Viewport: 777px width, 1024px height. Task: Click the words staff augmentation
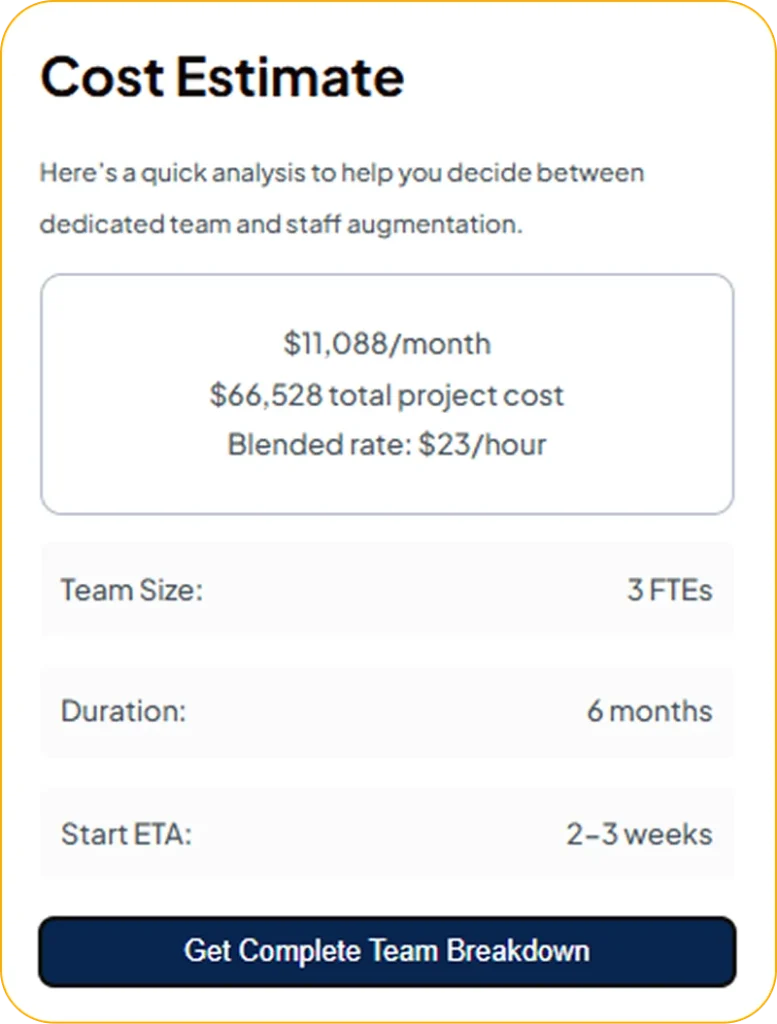tap(404, 224)
